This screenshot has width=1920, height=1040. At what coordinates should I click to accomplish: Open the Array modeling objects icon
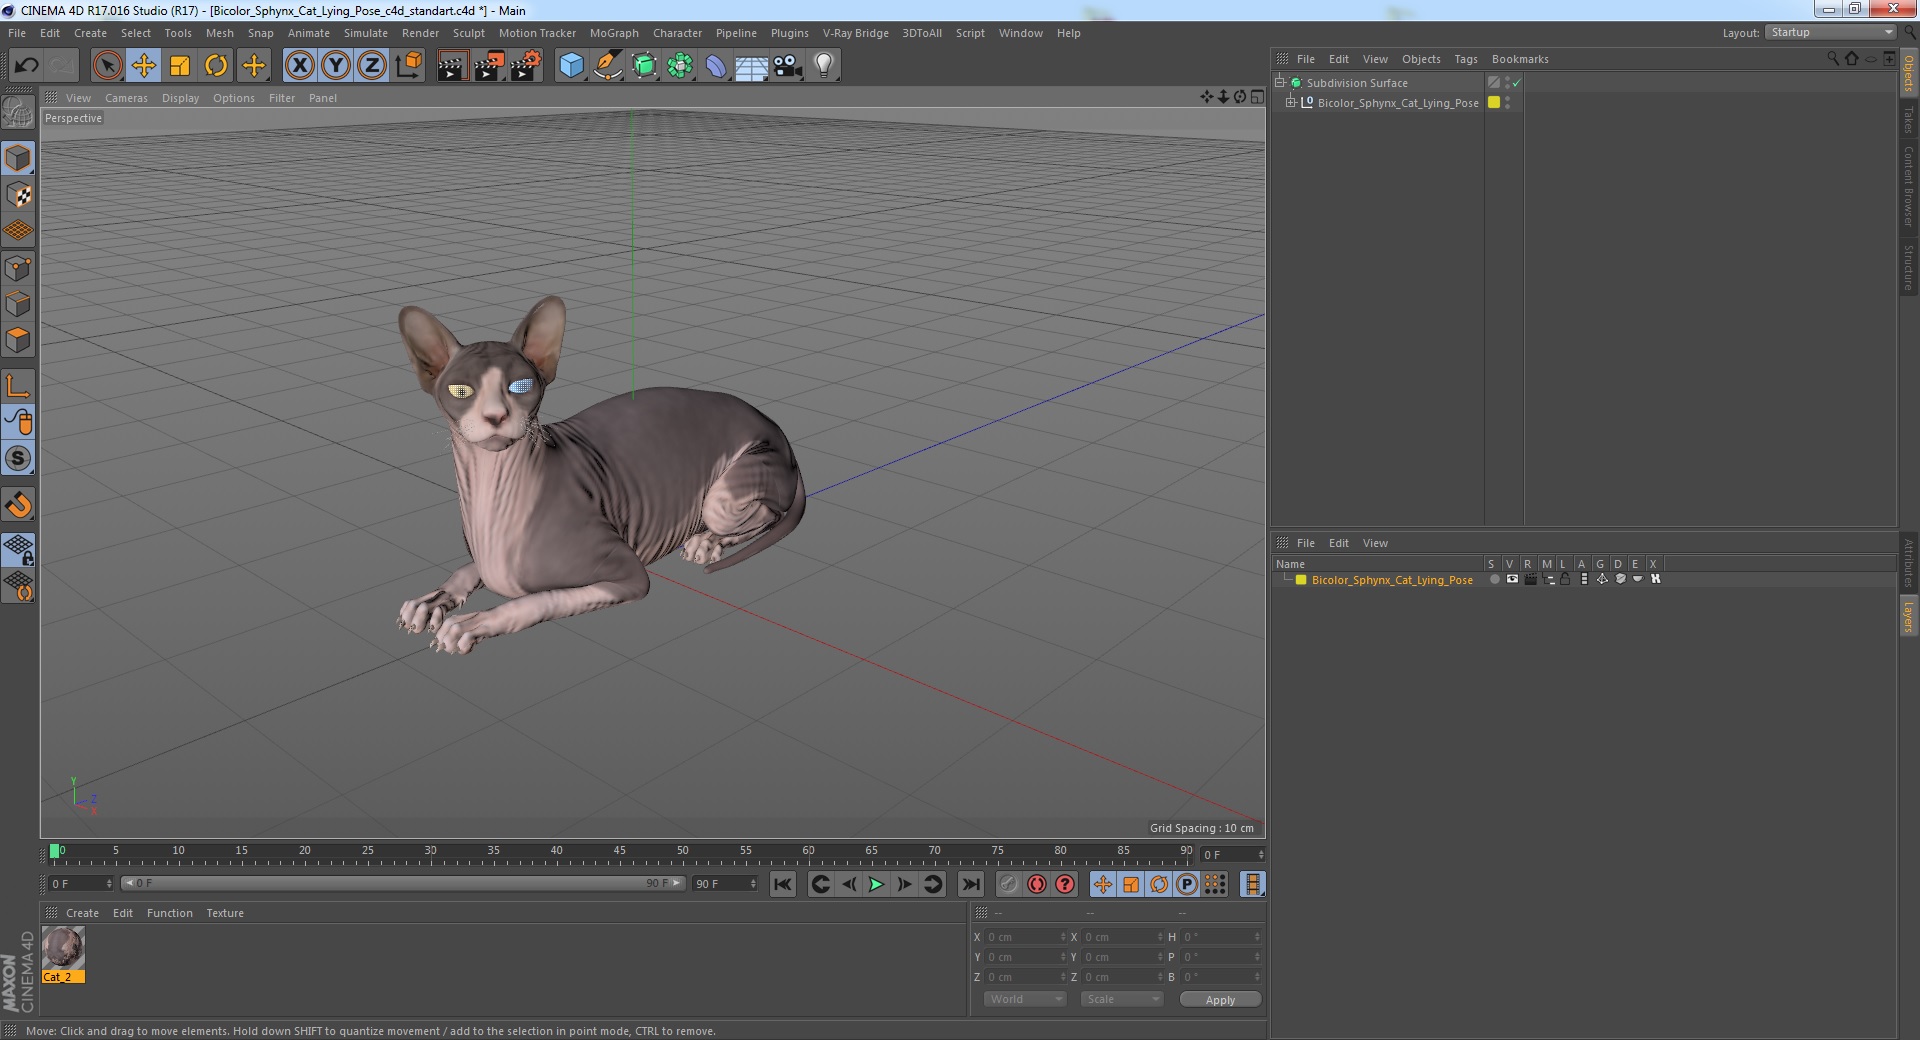click(680, 66)
